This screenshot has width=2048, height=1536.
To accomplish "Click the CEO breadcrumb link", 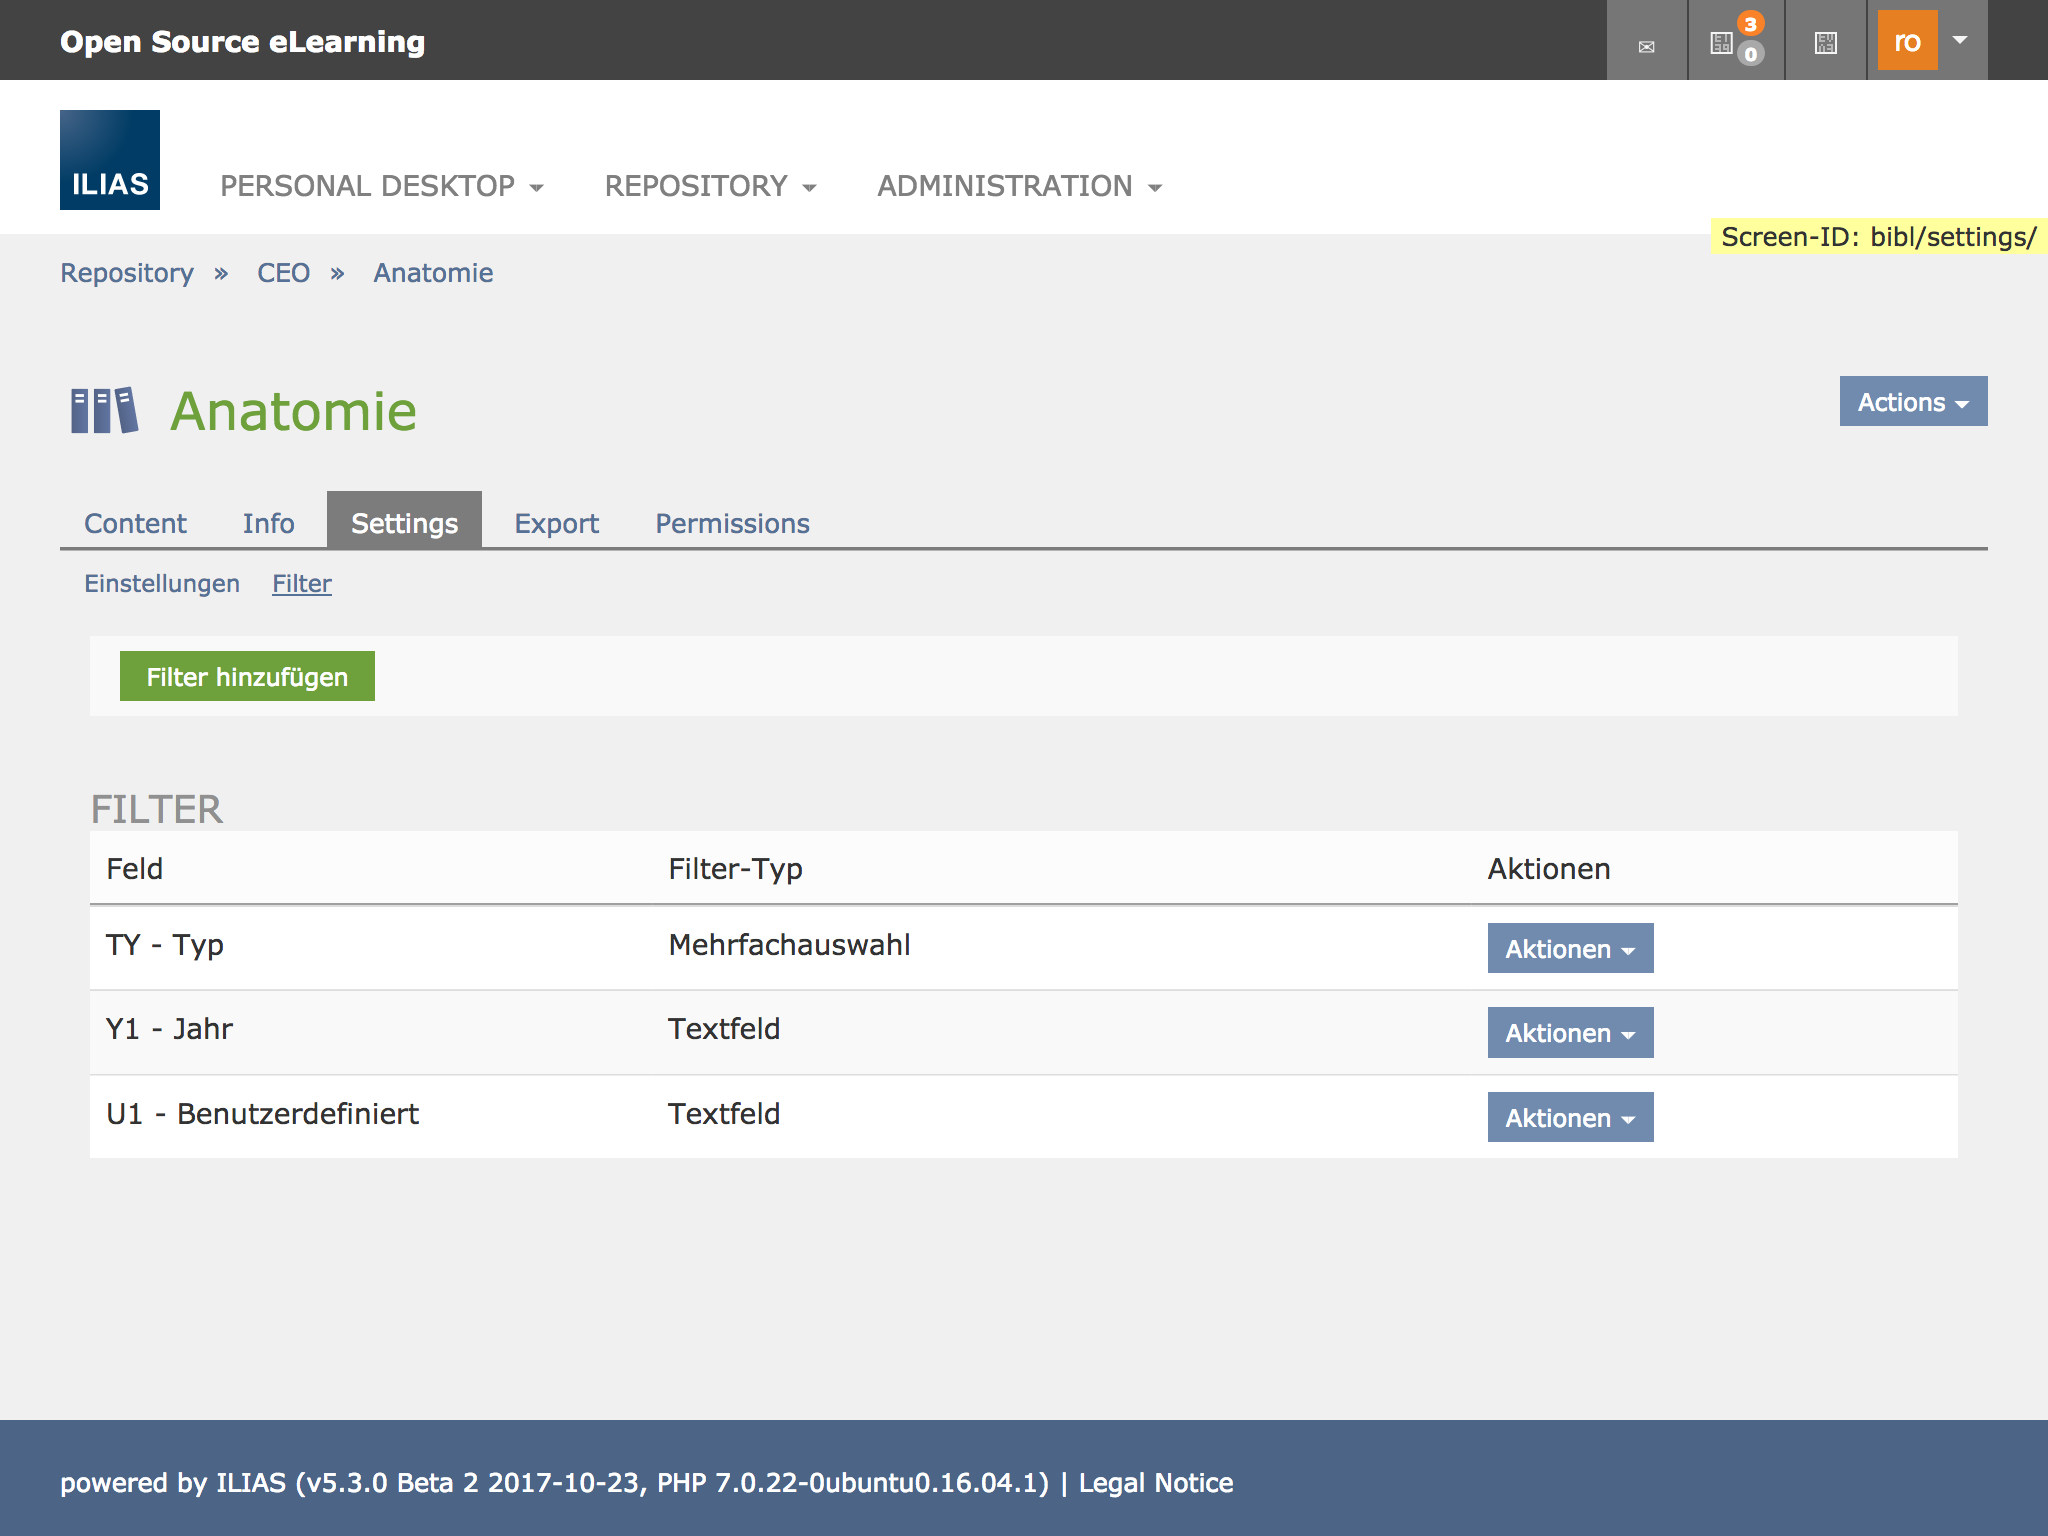I will tap(283, 273).
